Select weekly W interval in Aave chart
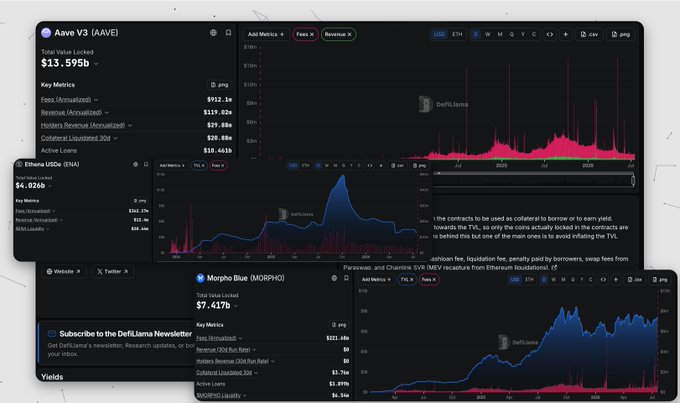The width and height of the screenshot is (680, 403). [x=487, y=34]
